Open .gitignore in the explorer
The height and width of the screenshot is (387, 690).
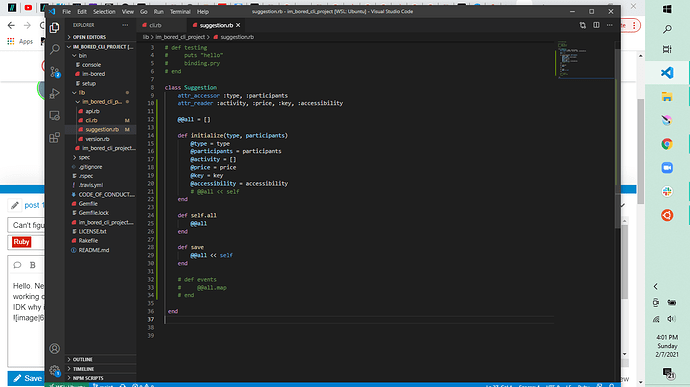pyautogui.click(x=100, y=166)
